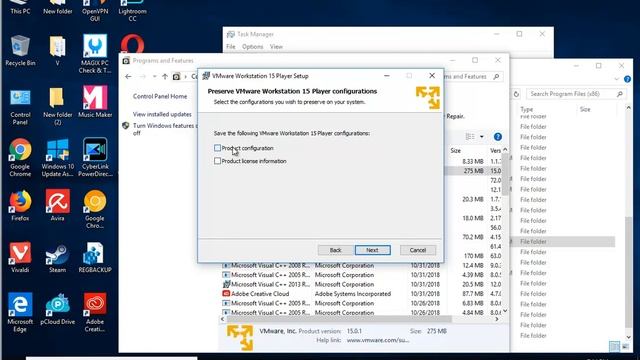Click Control Panel Home link
The image size is (640, 360).
tap(160, 96)
